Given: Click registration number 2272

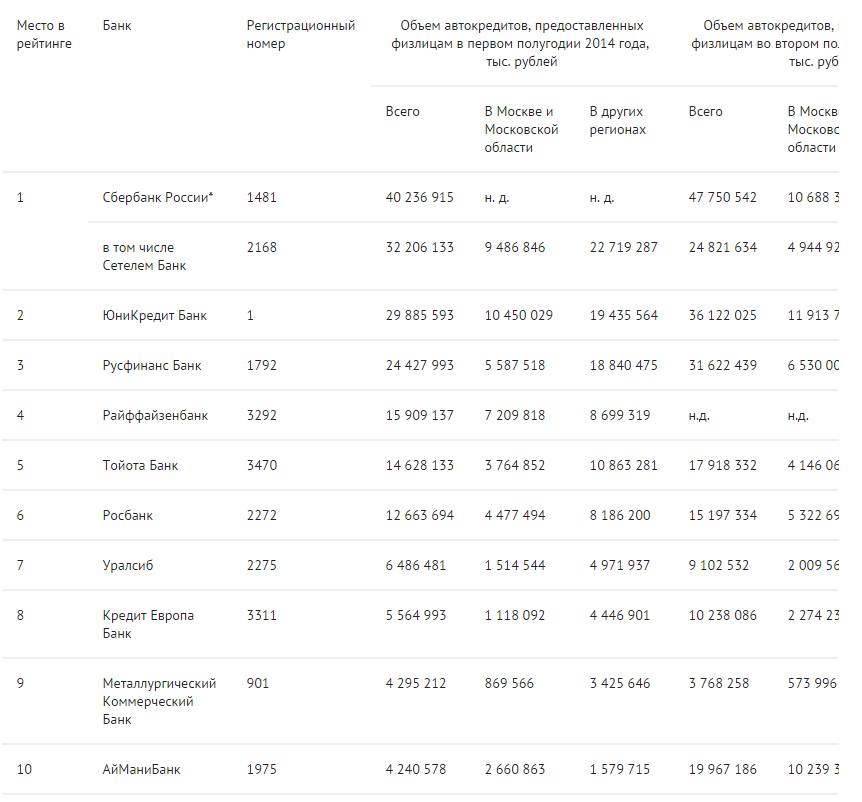Looking at the screenshot, I should click(x=262, y=516).
